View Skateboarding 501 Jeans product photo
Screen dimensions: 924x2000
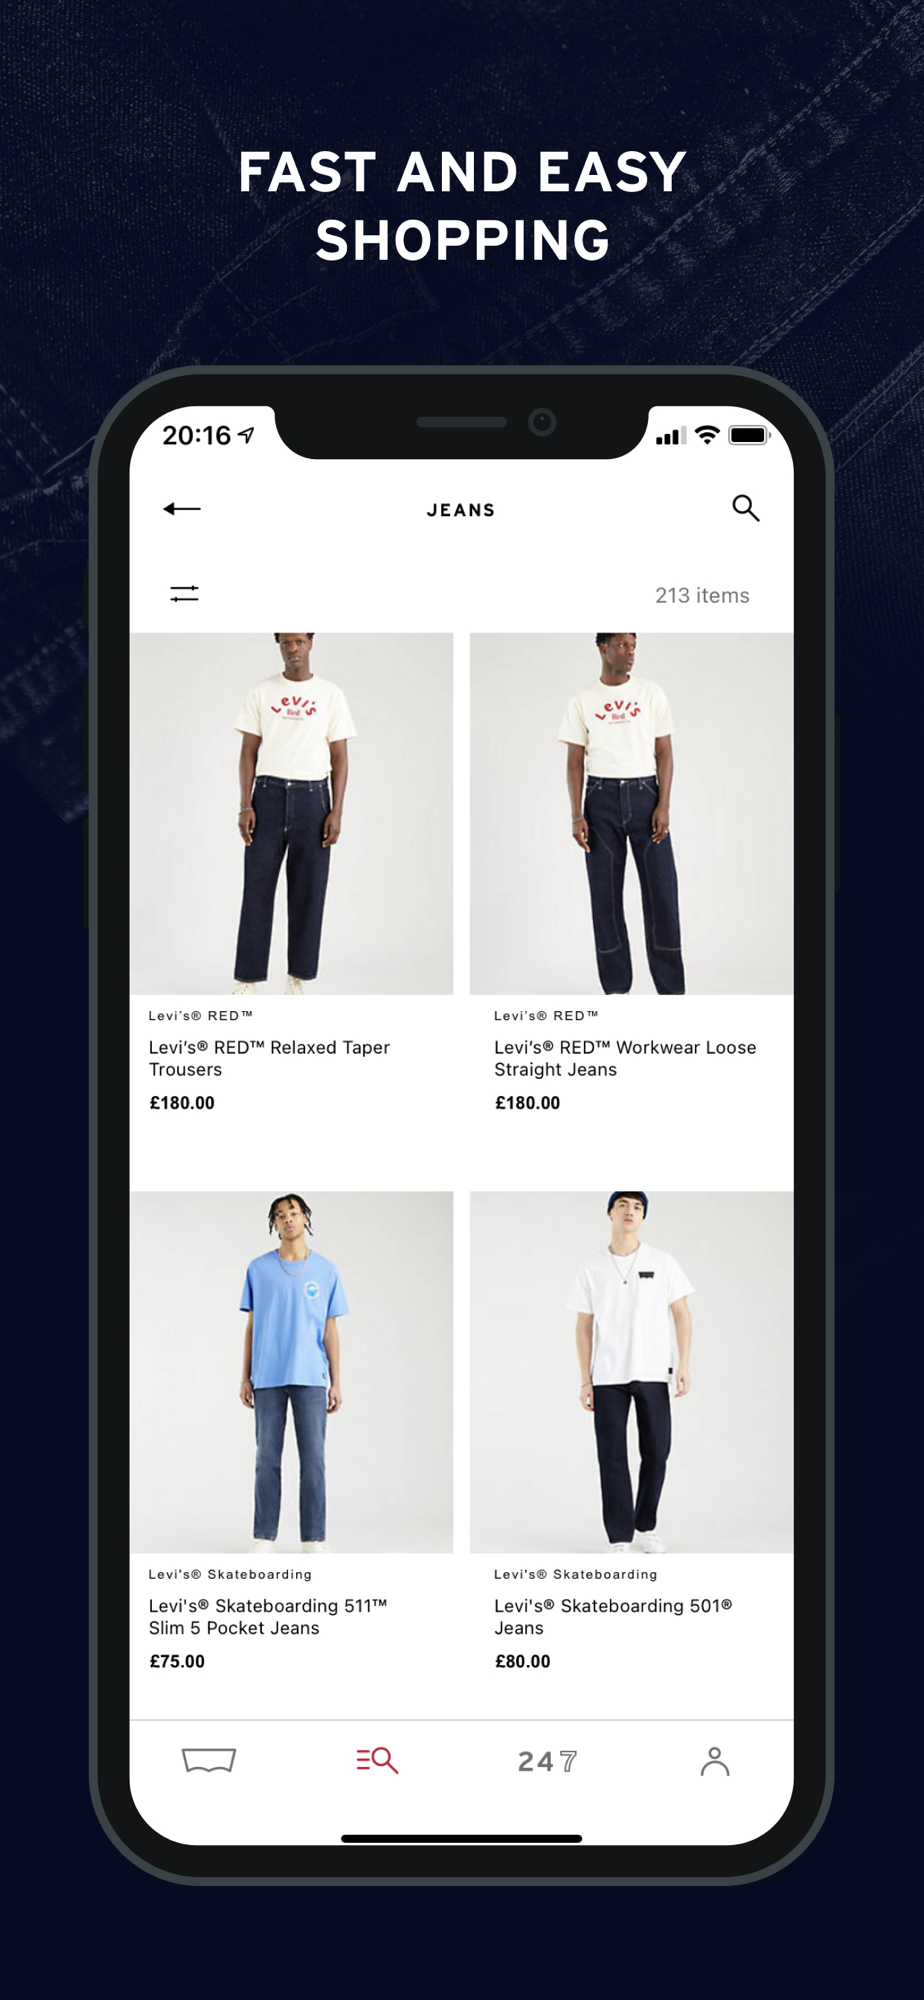point(632,1372)
